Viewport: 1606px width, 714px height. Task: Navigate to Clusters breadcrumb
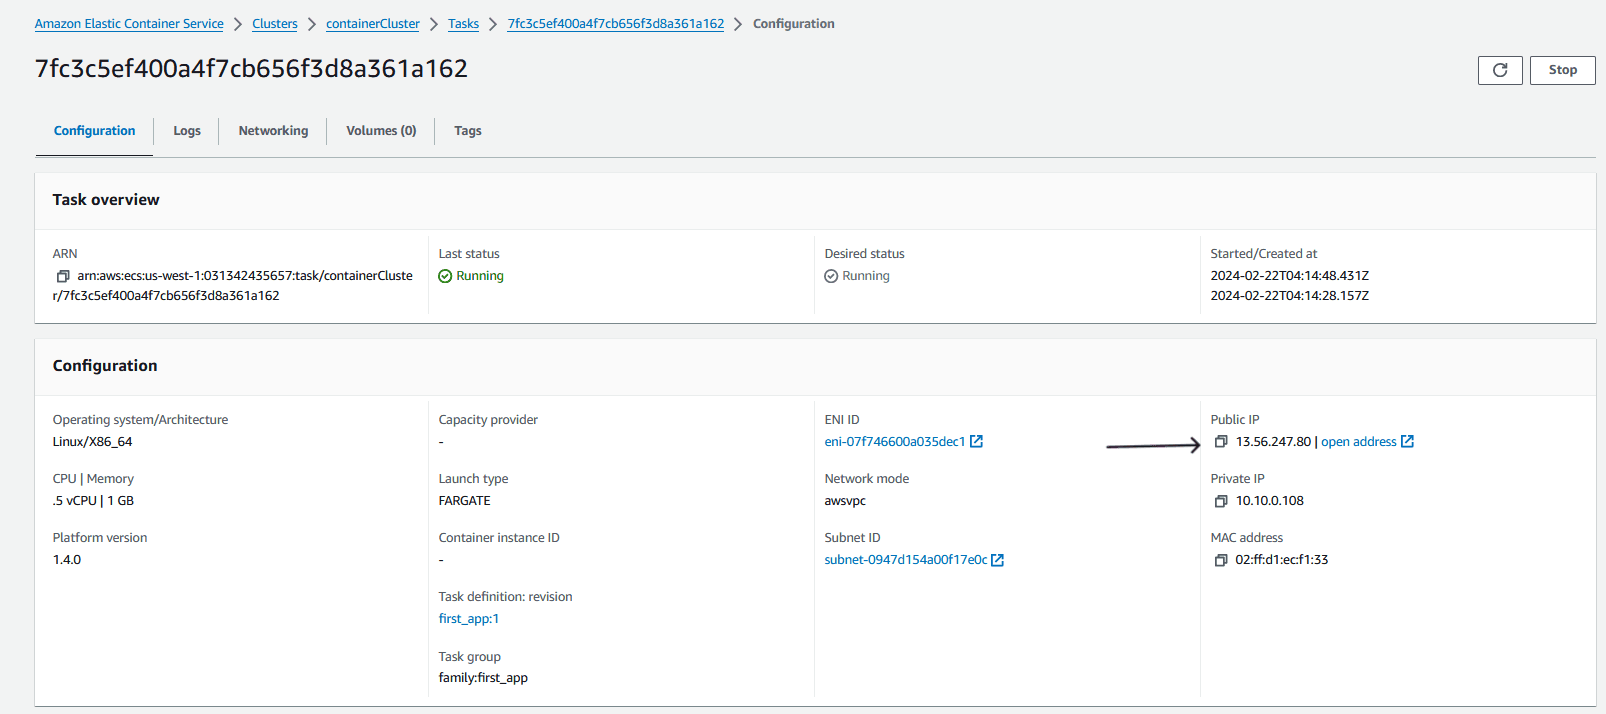275,24
